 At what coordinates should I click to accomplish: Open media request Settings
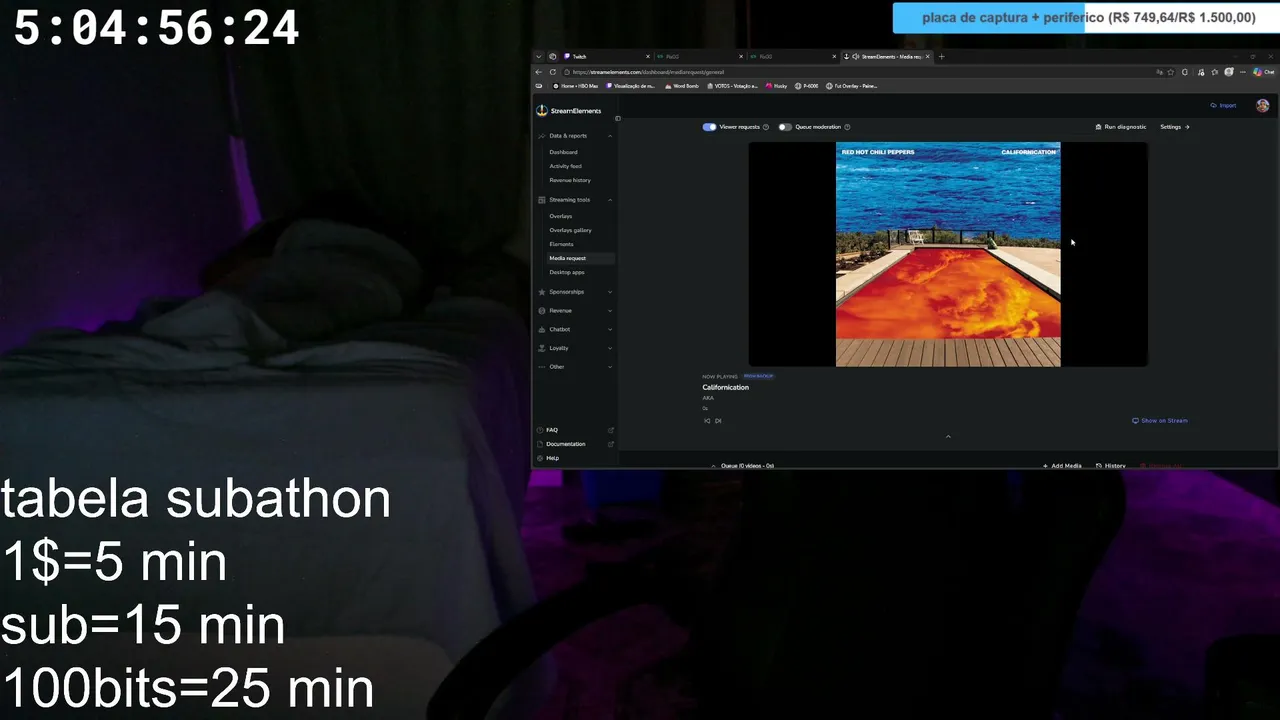[1174, 127]
